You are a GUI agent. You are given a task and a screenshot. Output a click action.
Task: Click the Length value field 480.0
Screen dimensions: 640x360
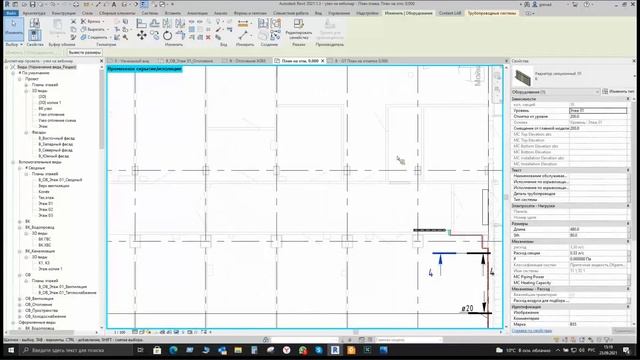[x=598, y=229]
